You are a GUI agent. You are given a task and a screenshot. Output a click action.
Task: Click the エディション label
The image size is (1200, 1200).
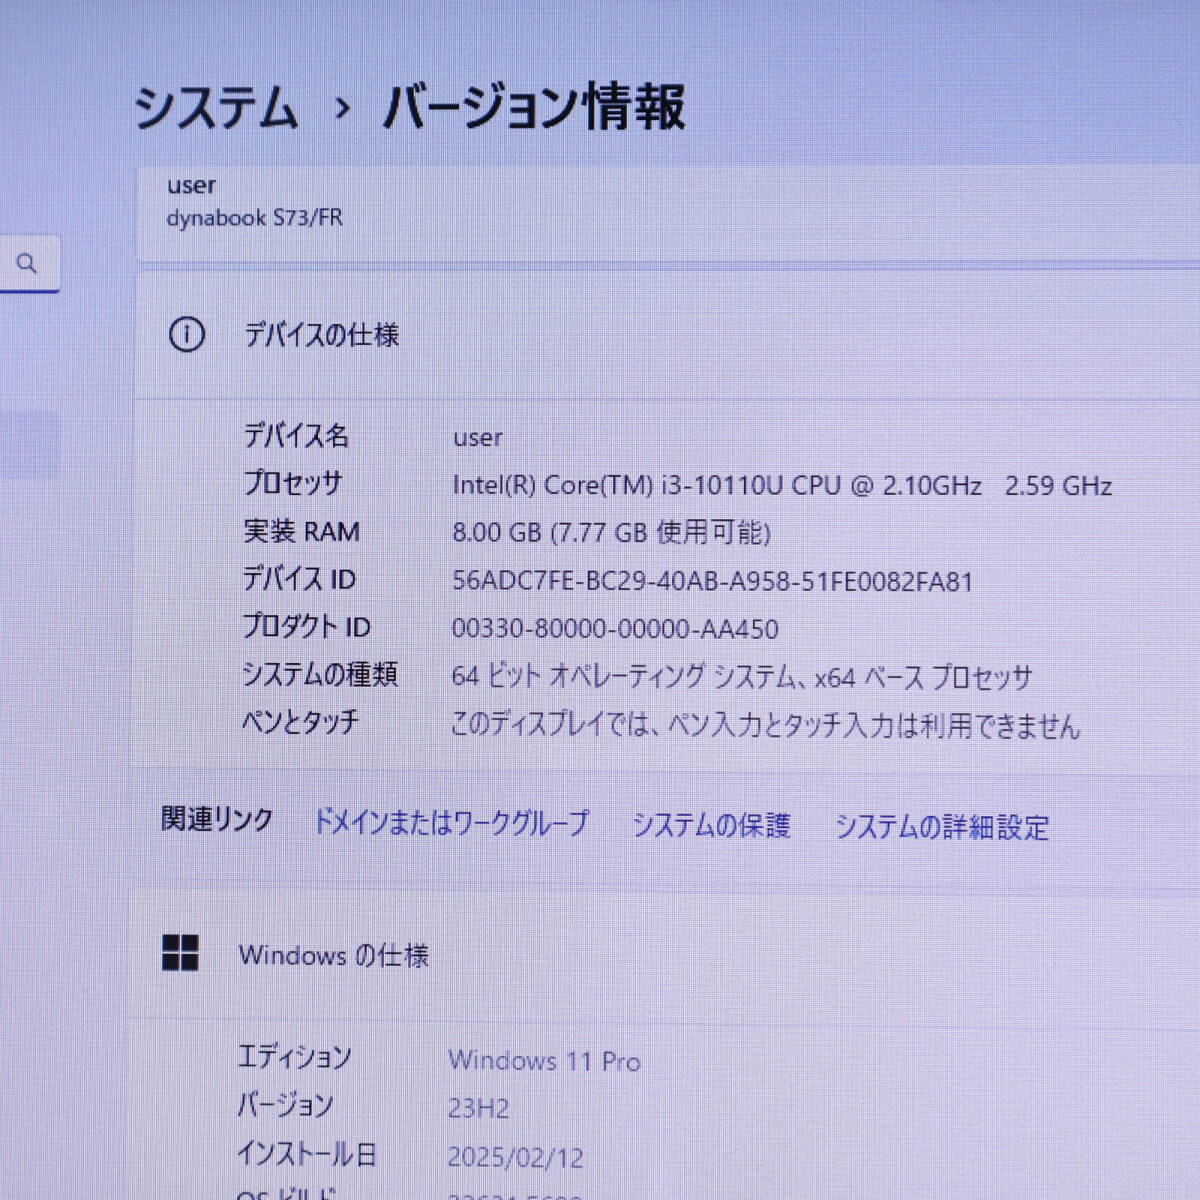point(294,1057)
